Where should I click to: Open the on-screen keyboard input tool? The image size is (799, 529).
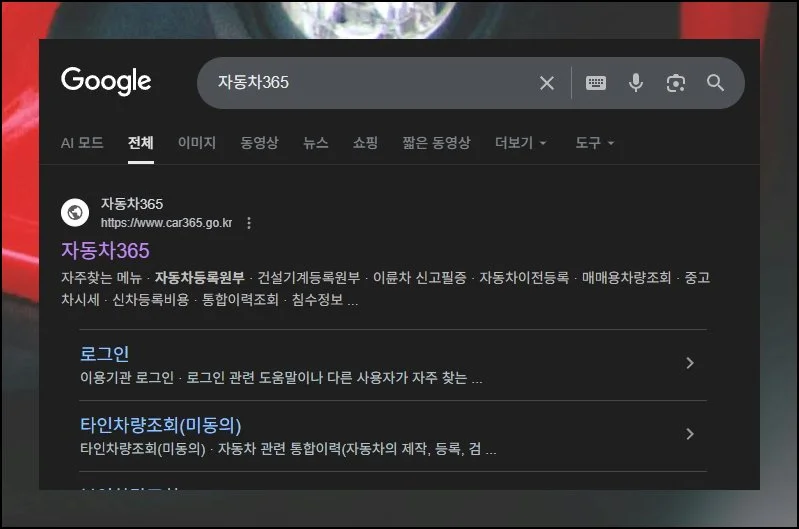596,83
